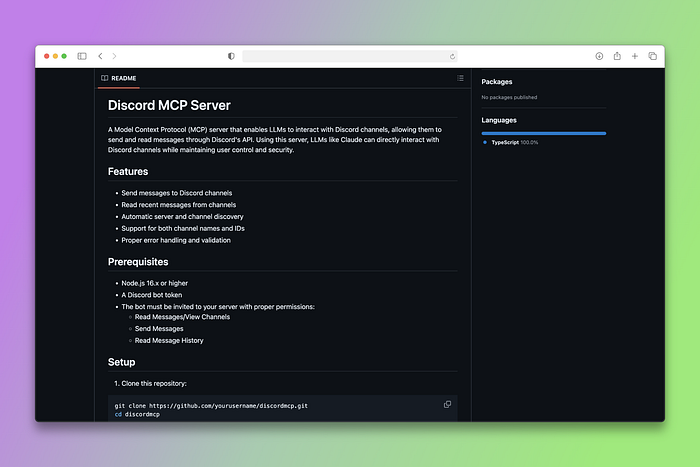Screen dimensions: 700x467
Task: Click the TypeScript language blue bar
Action: pos(543,133)
